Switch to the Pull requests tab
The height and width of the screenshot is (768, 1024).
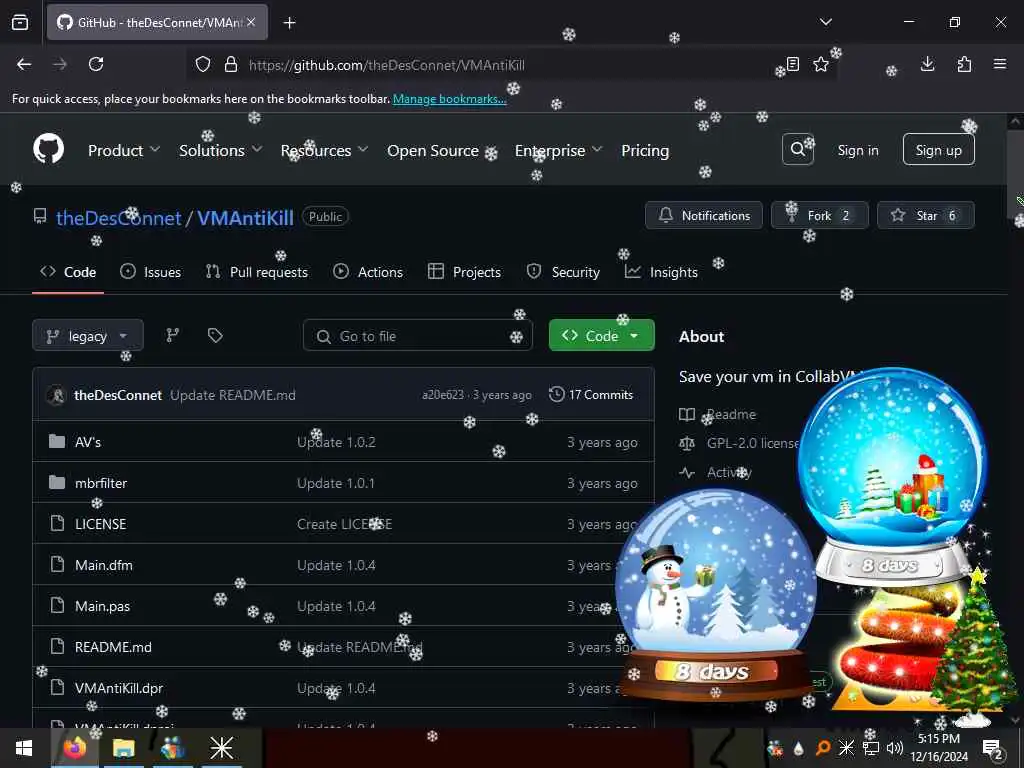click(x=256, y=272)
